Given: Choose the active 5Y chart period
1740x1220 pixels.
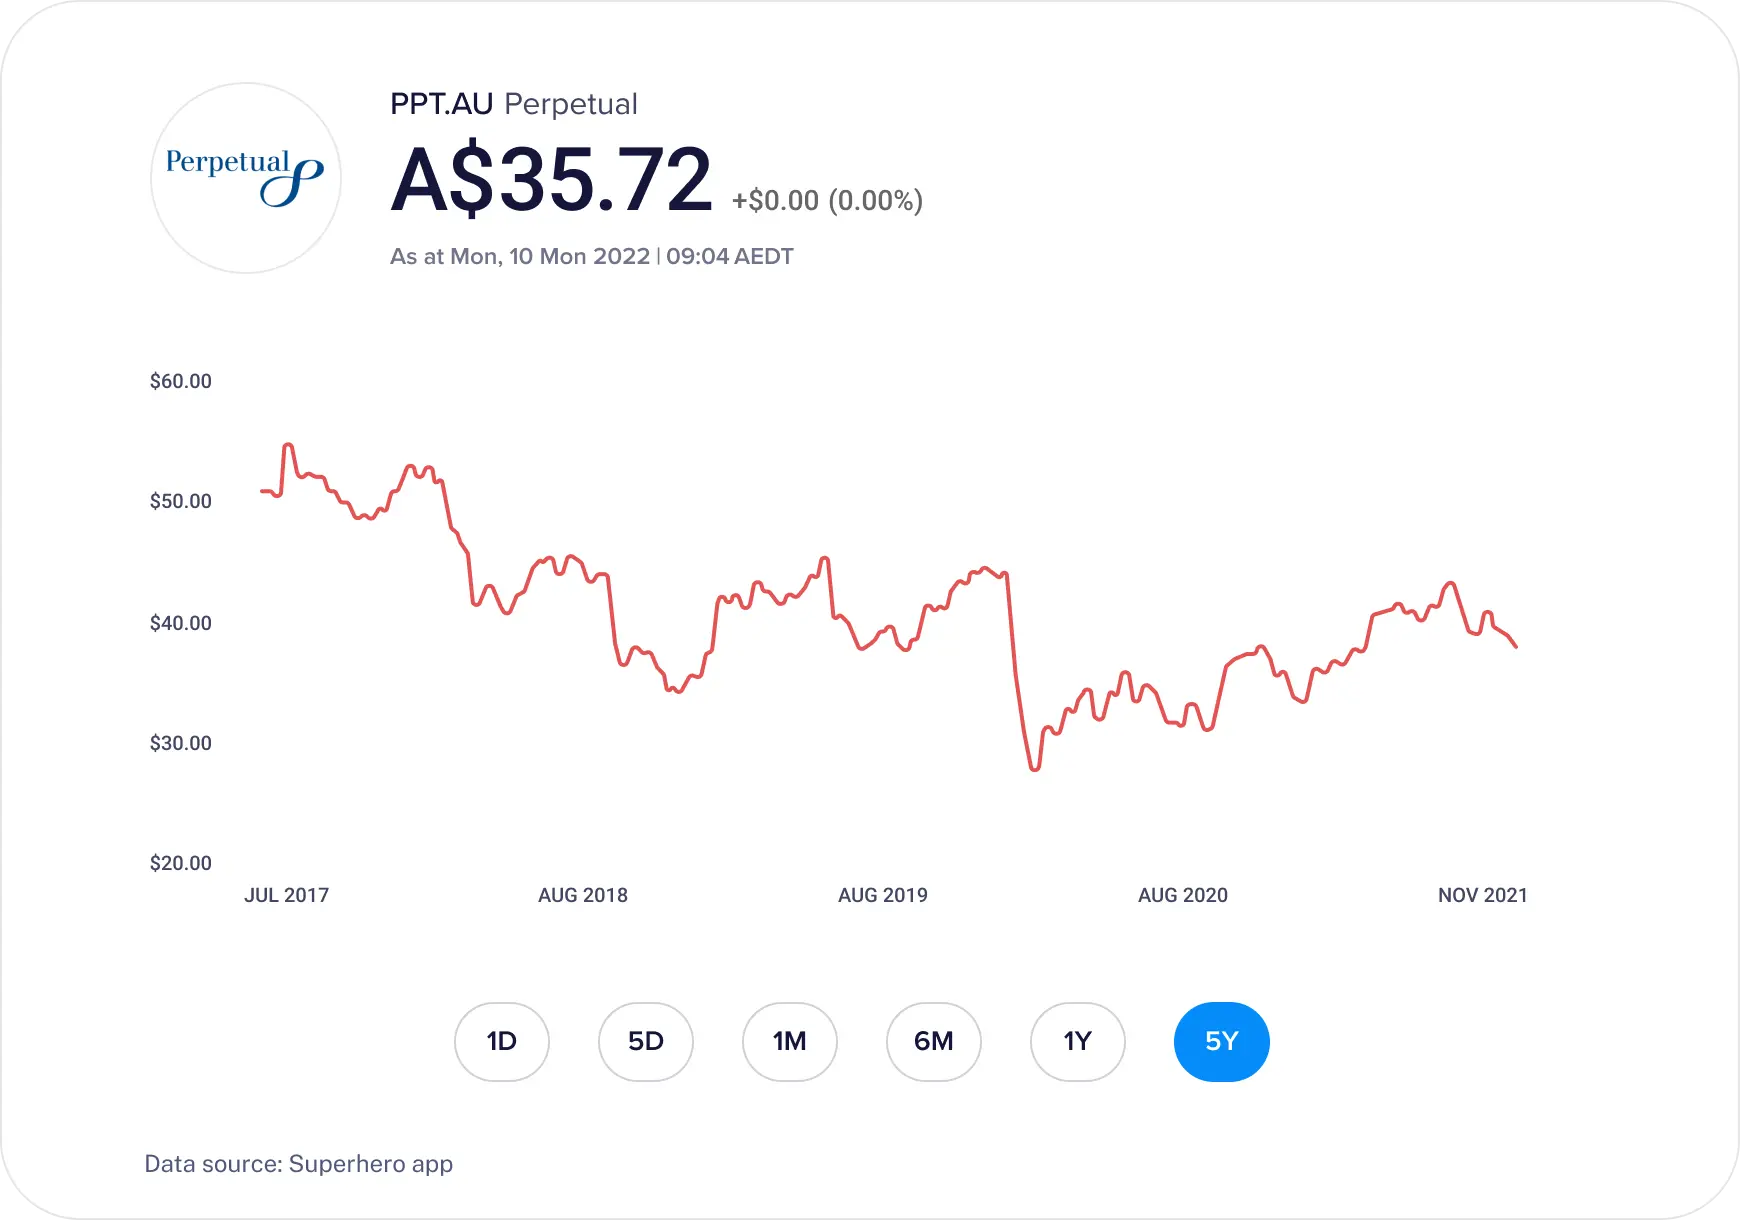Looking at the screenshot, I should (x=1222, y=1042).
